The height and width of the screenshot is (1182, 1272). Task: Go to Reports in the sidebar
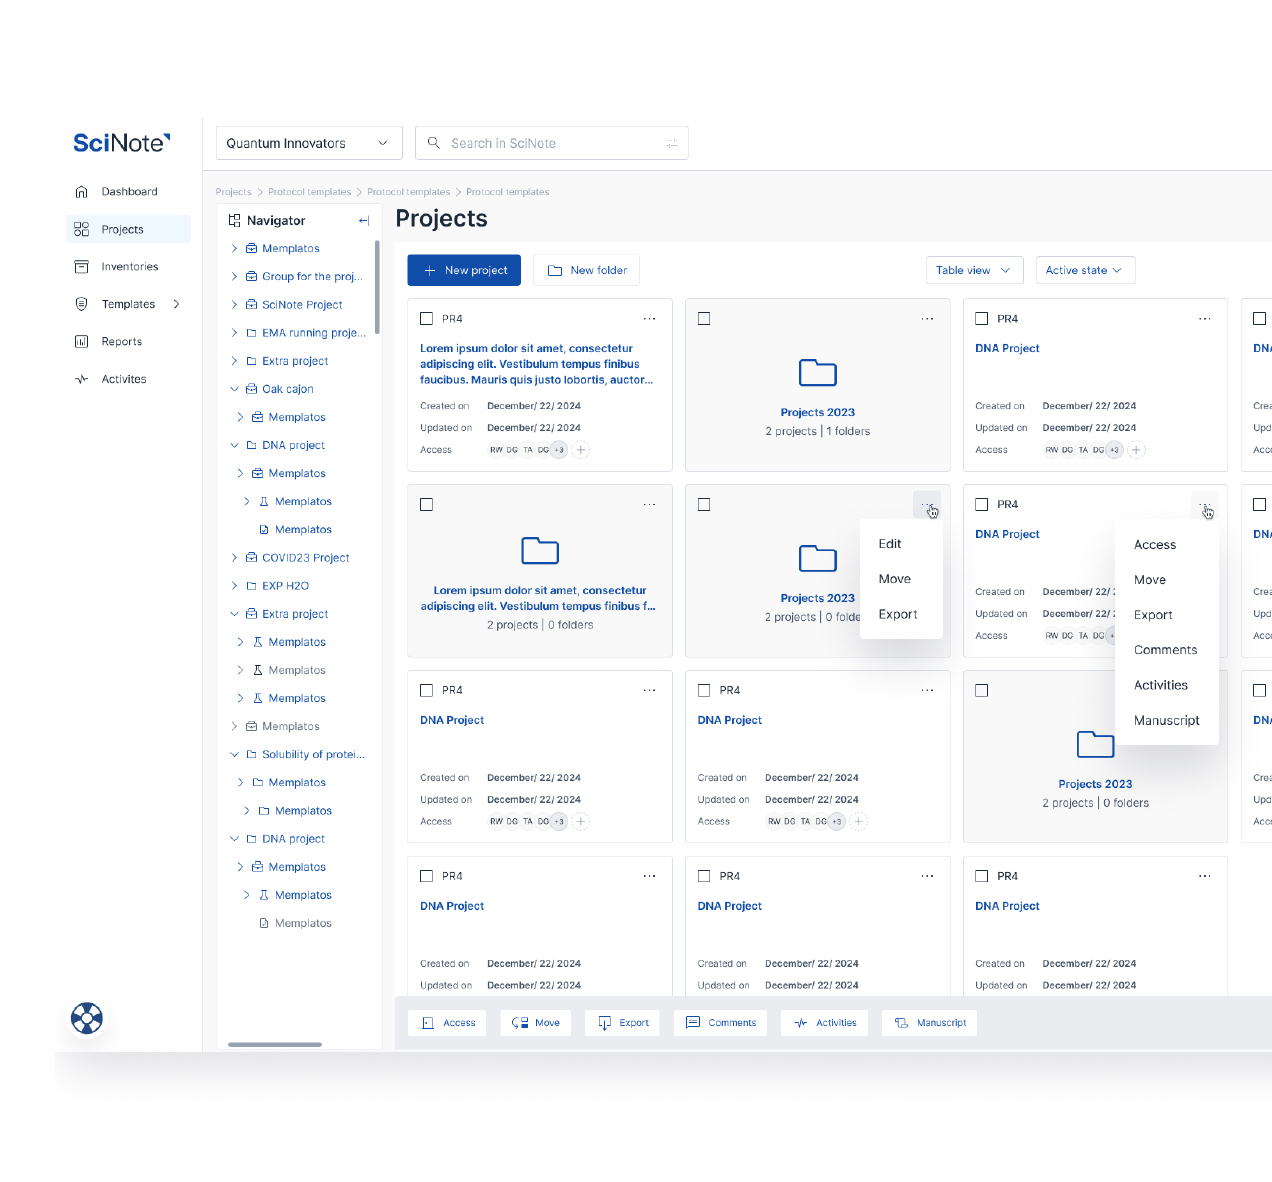click(x=121, y=342)
